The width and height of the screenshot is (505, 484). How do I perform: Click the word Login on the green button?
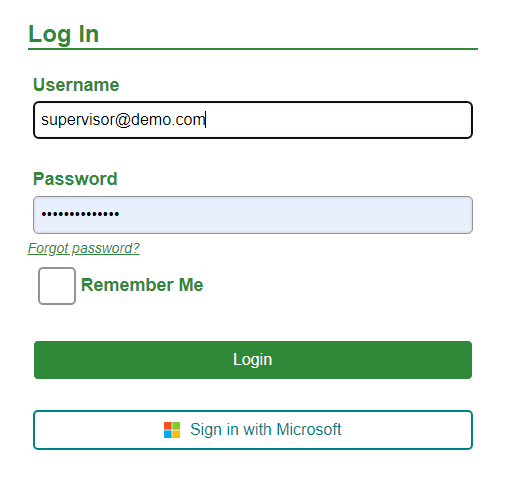(253, 360)
